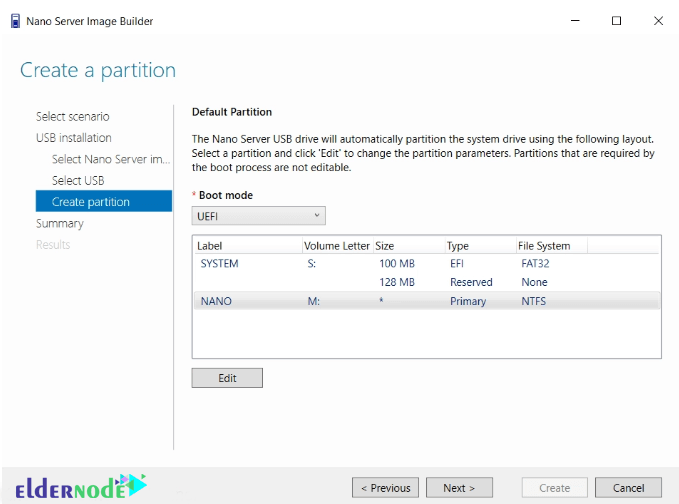Select the Create partition step
The width and height of the screenshot is (679, 504).
103,201
